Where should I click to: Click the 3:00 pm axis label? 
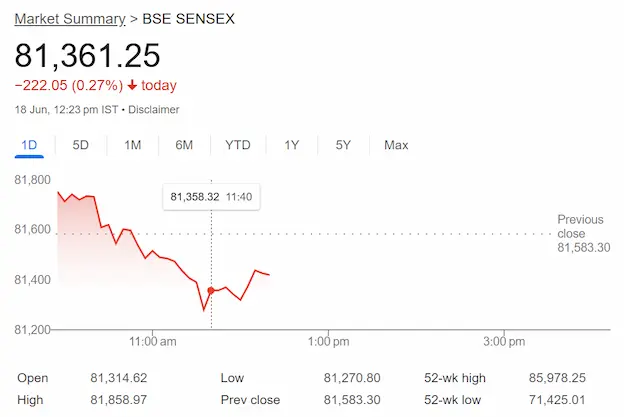click(504, 341)
